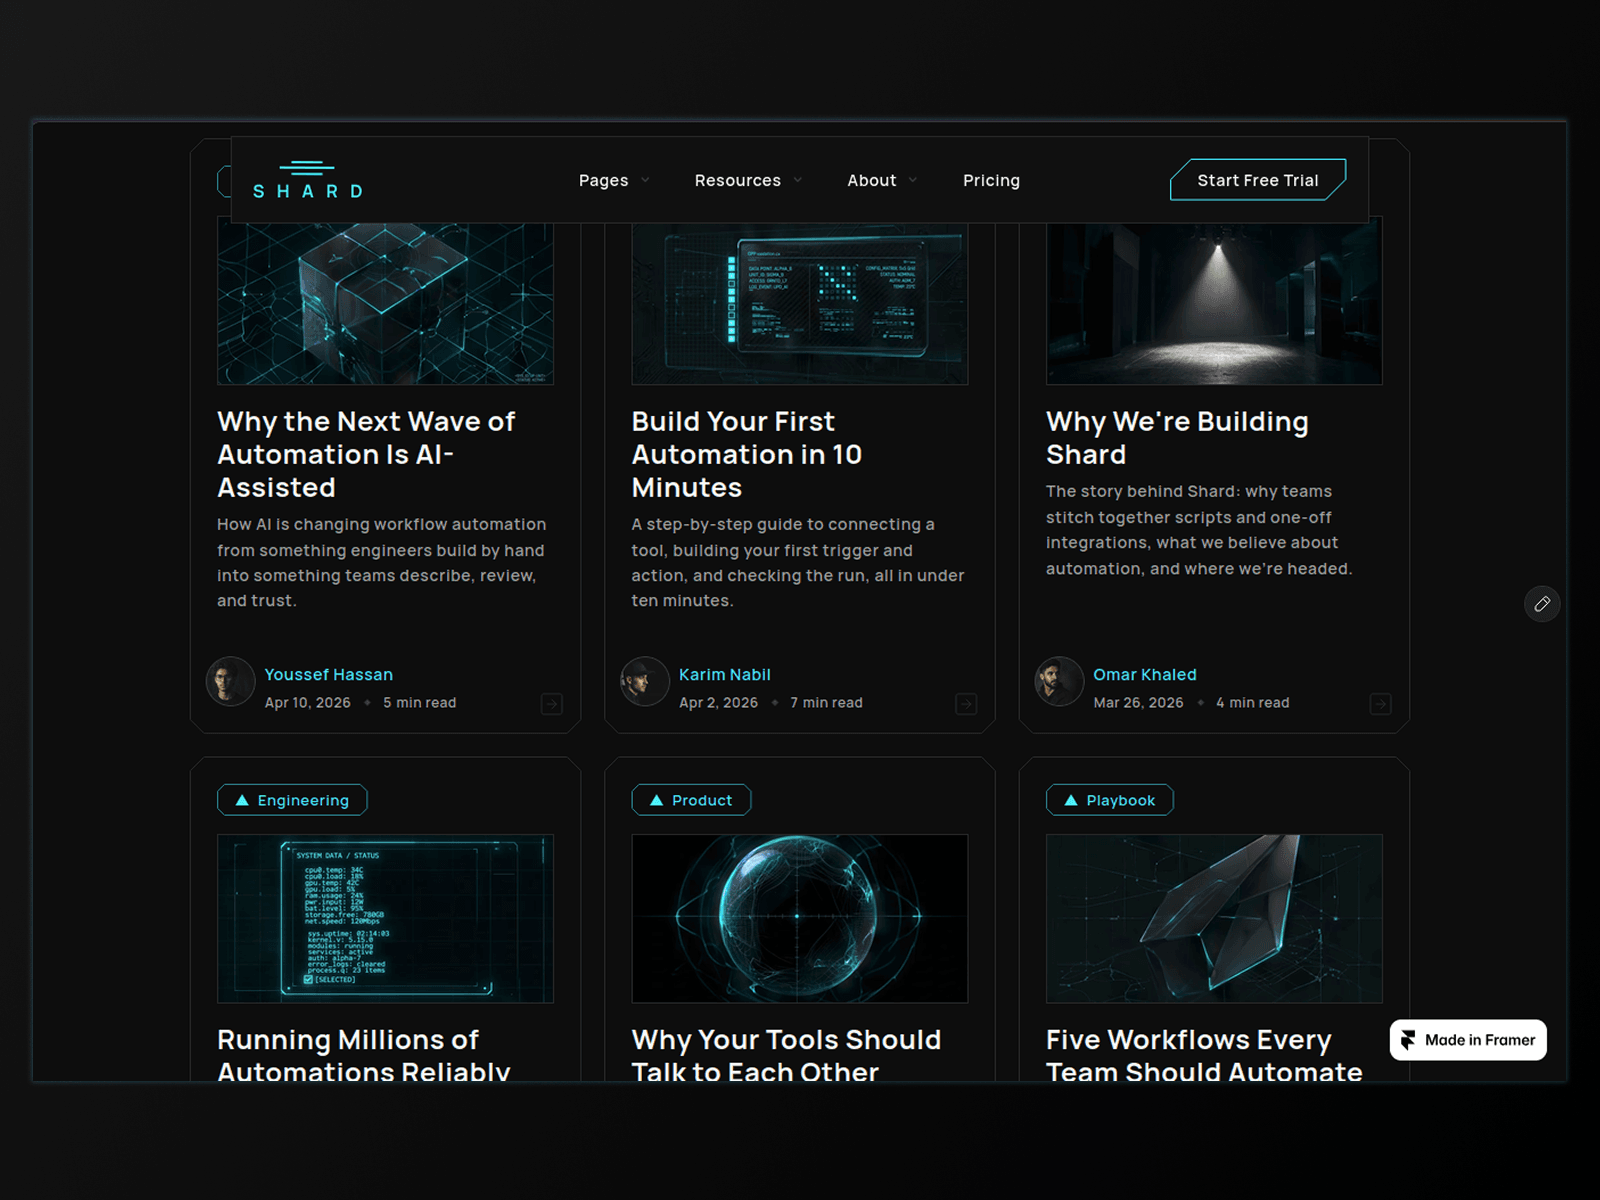
Task: Open 'Why We're Building Shard' article
Action: pos(1177,438)
